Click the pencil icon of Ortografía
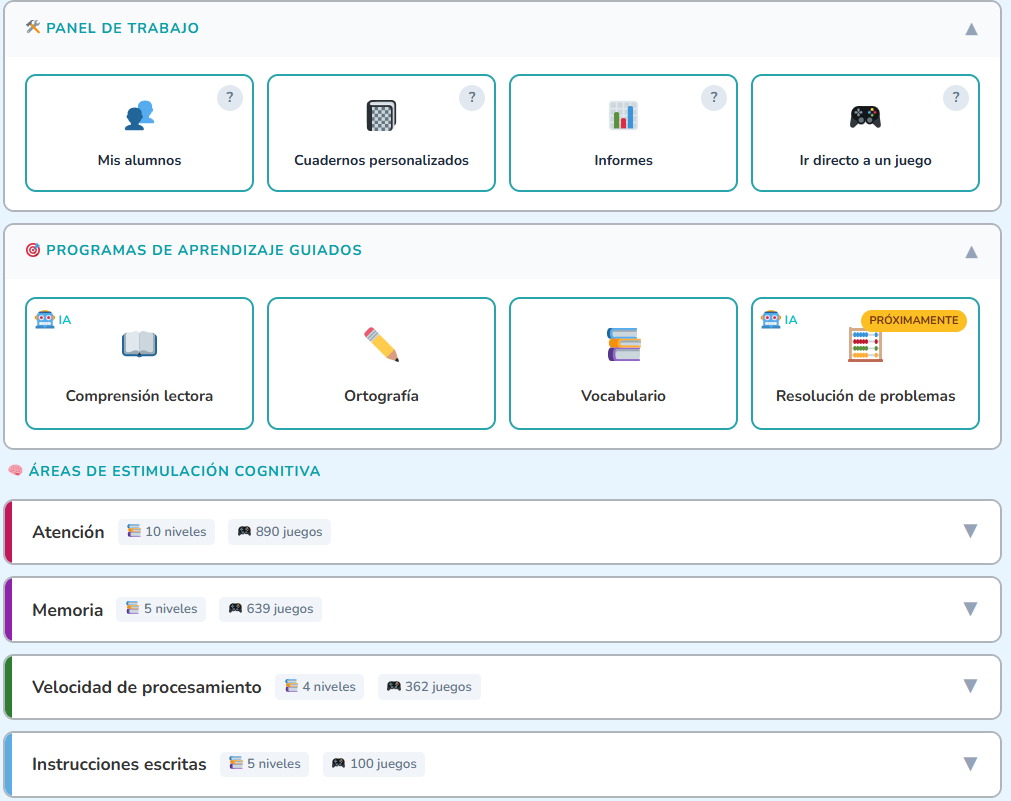 point(381,344)
